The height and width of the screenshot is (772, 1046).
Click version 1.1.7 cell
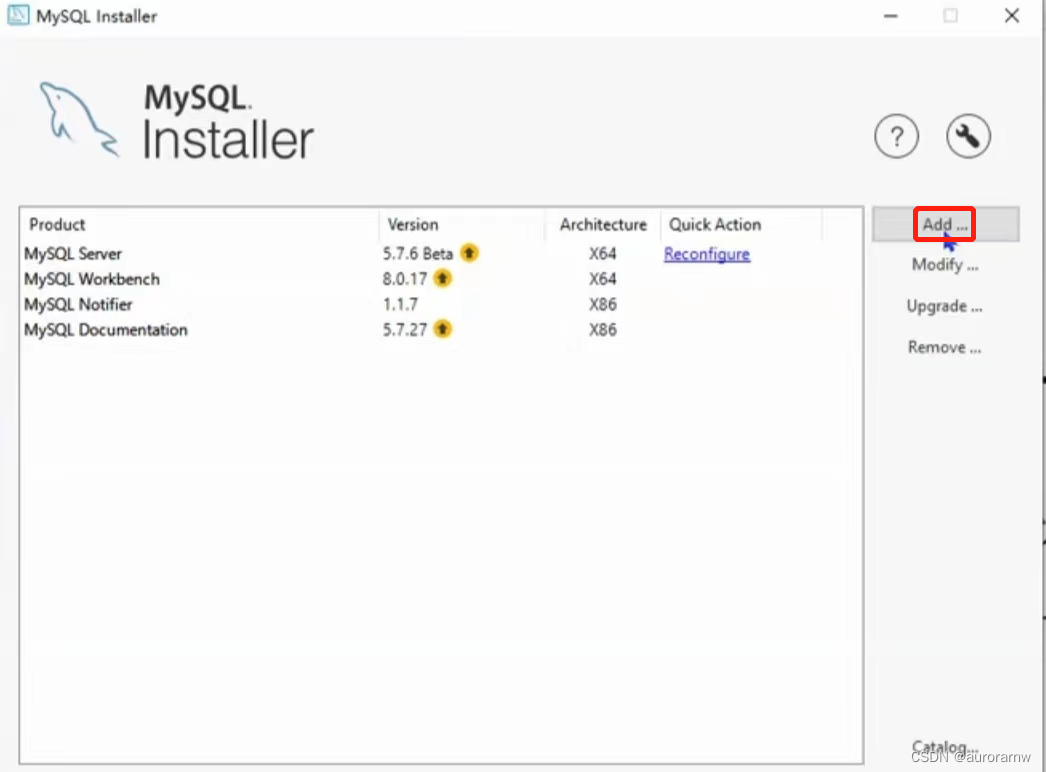[400, 304]
